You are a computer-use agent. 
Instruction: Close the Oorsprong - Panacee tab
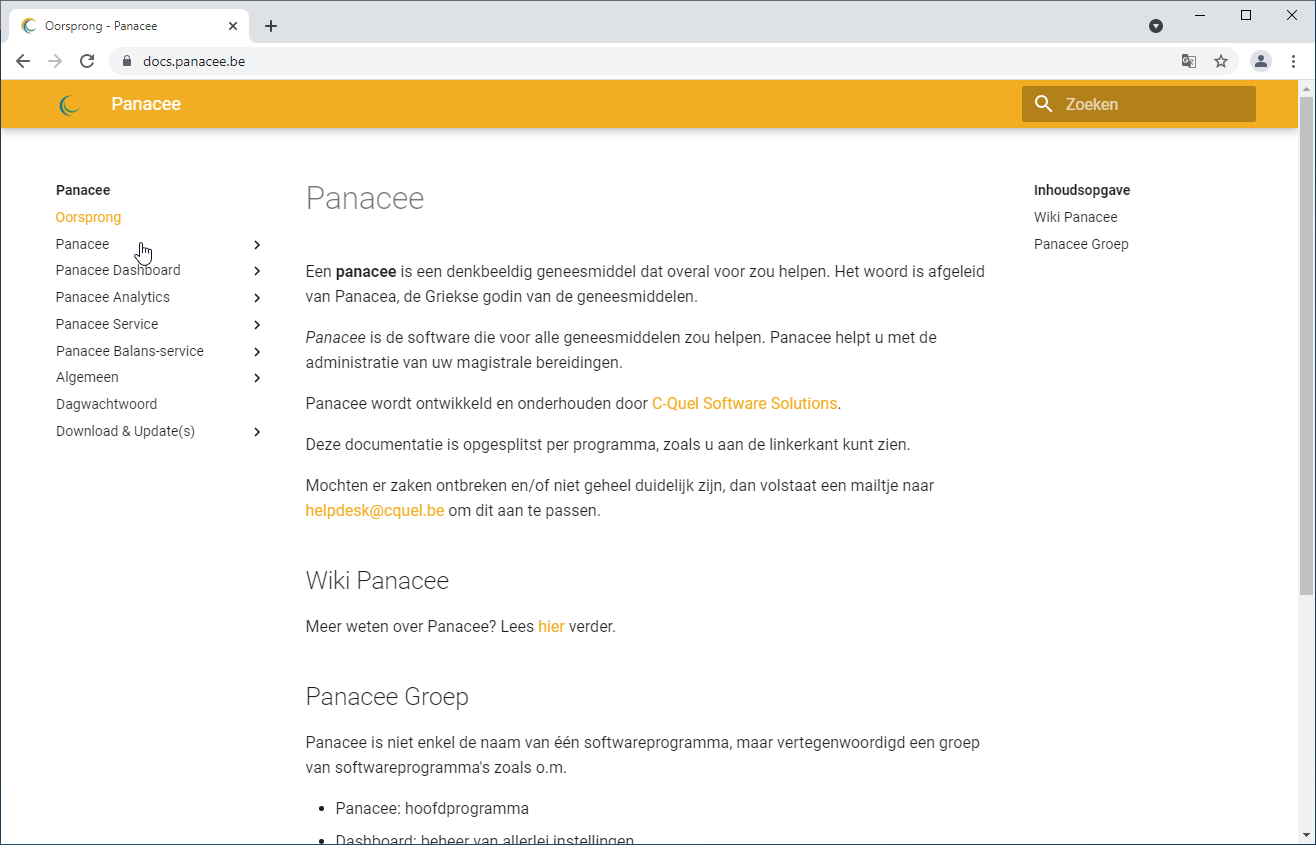233,26
